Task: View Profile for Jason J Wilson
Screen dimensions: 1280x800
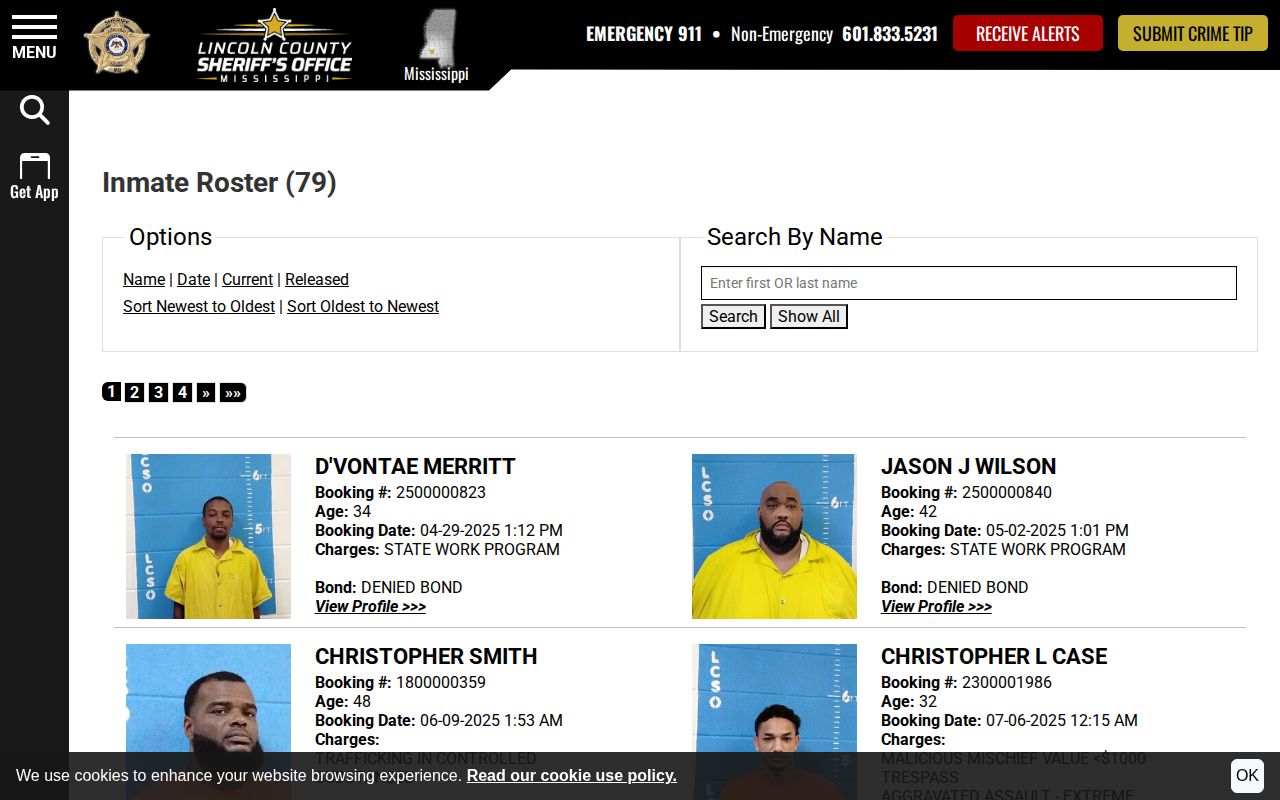Action: click(936, 607)
